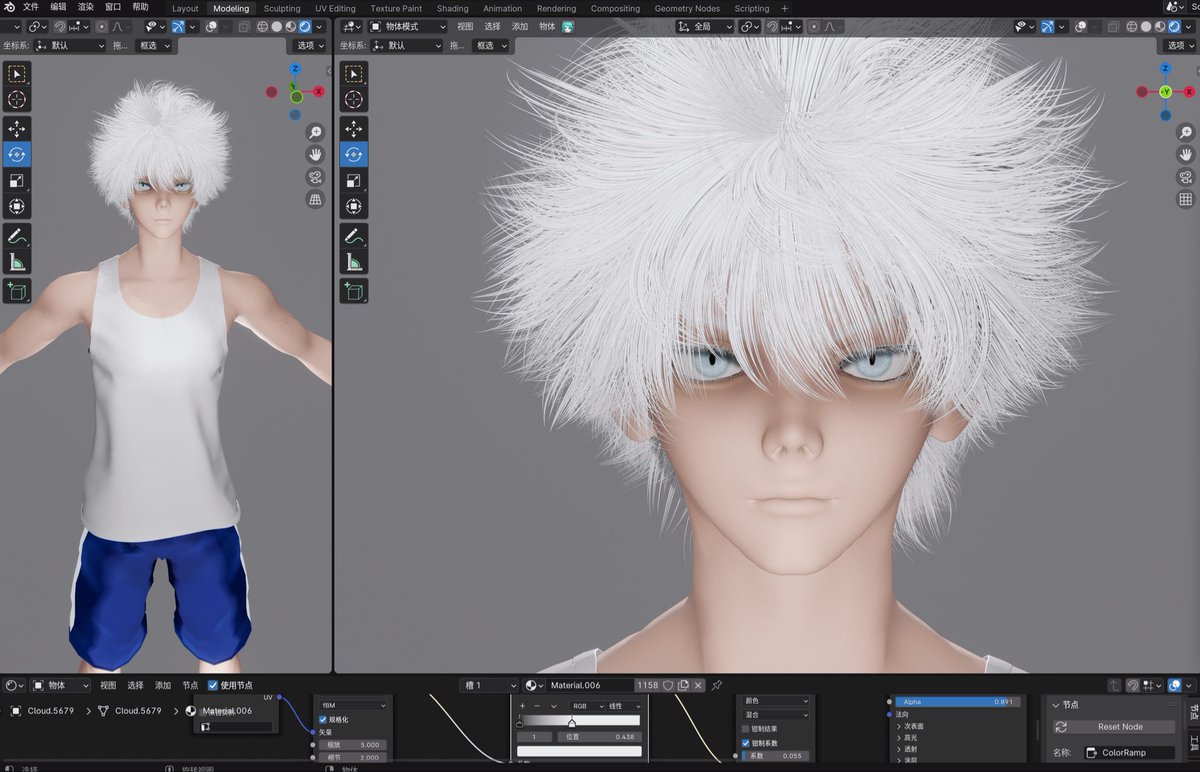
Task: Toggle the 钳制系数 checkbox
Action: pos(746,743)
